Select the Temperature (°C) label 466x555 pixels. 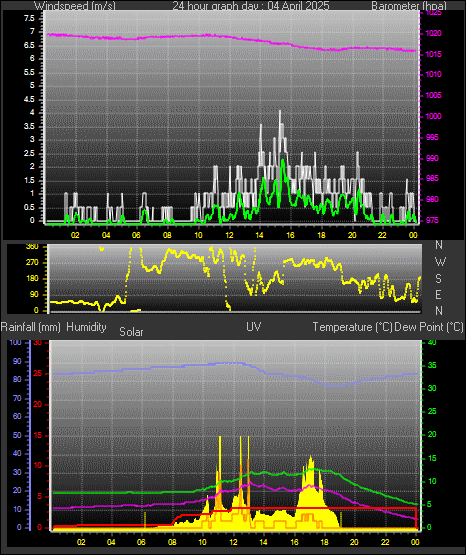(x=352, y=327)
